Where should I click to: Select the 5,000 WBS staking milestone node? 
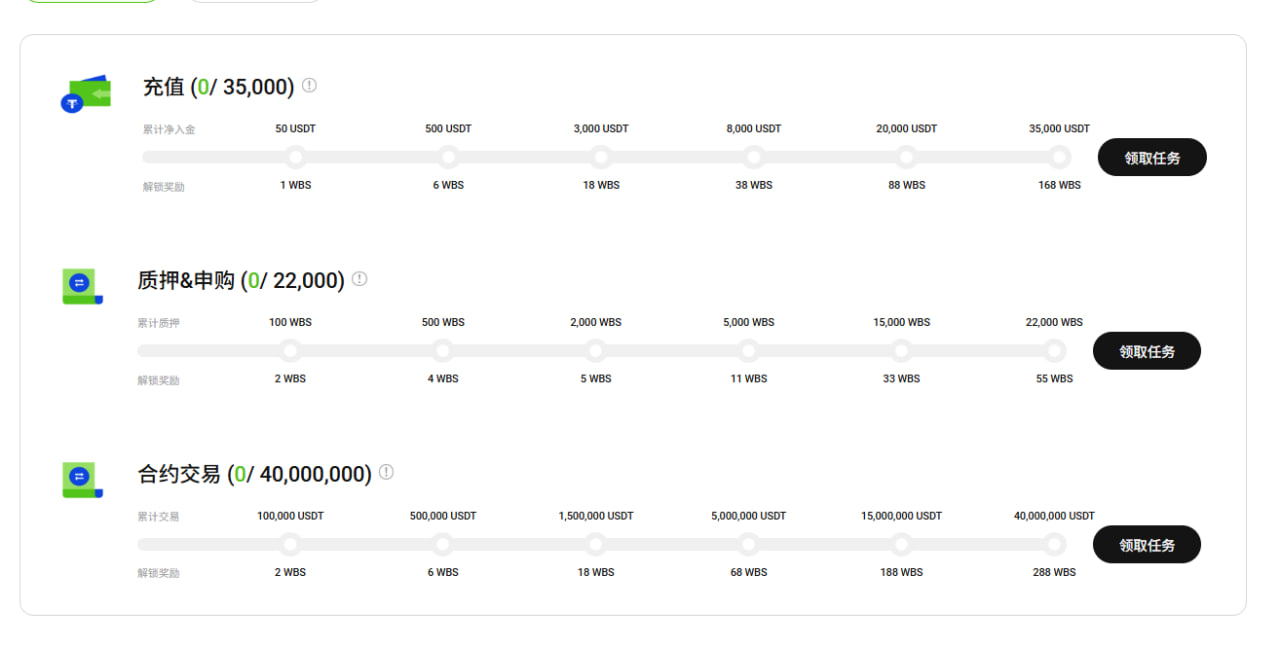pos(749,351)
